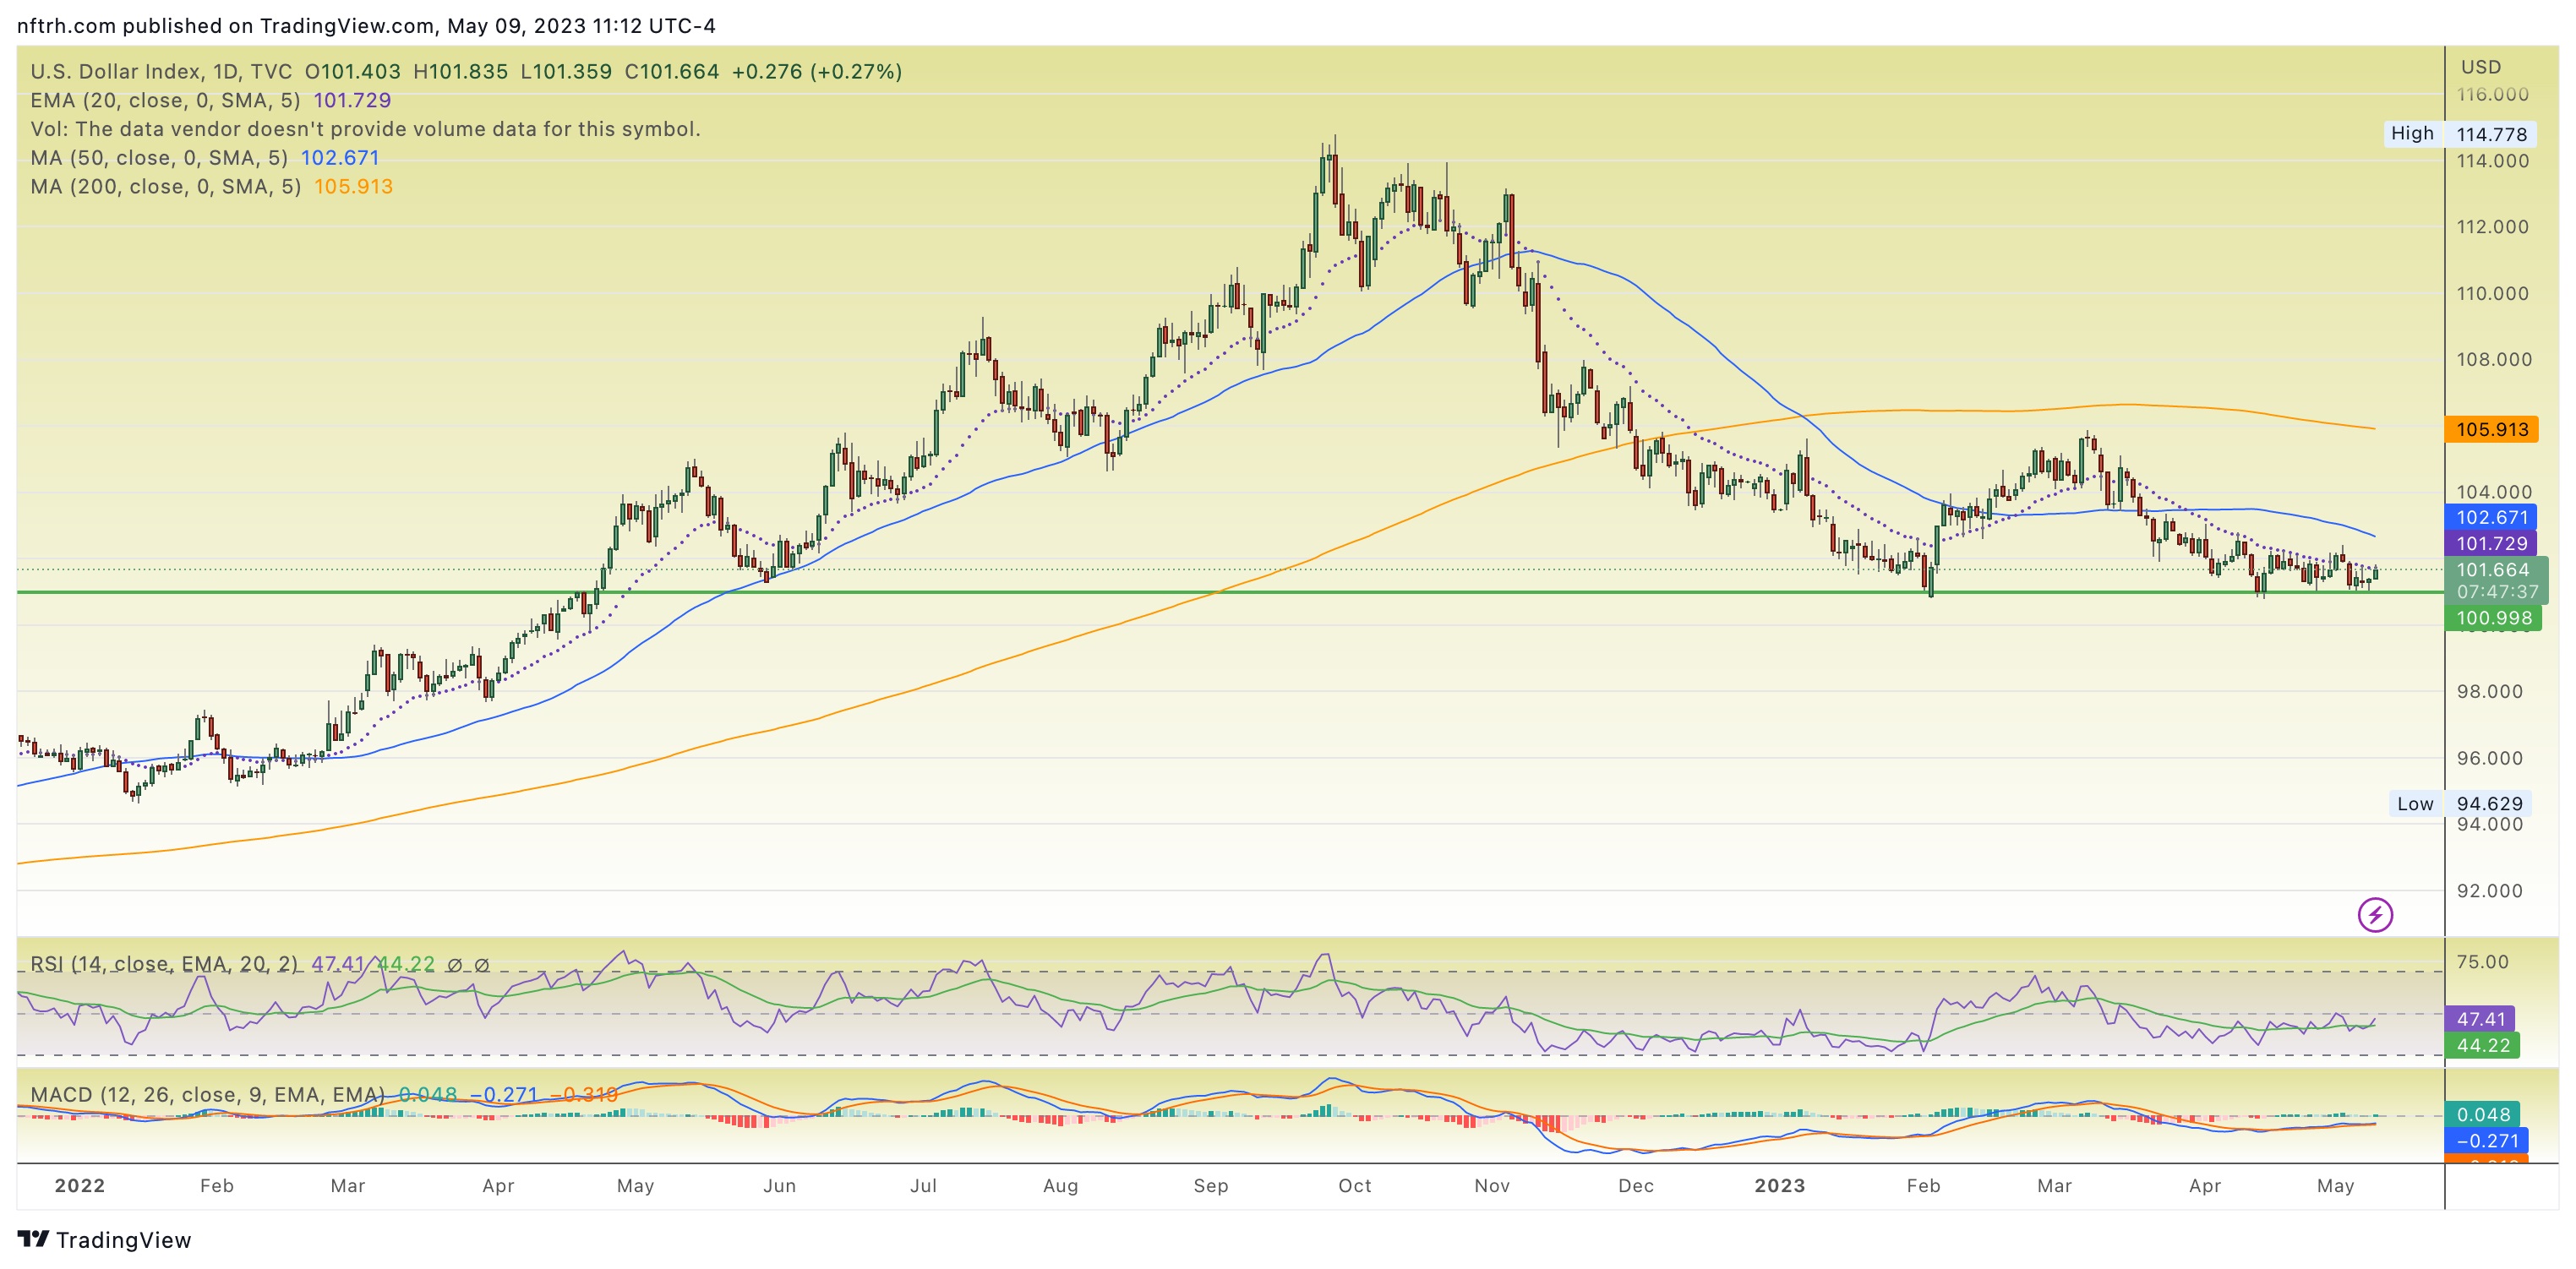Image resolution: width=2576 pixels, height=1269 pixels.
Task: Click the Oct label on the time axis
Action: [x=1354, y=1185]
